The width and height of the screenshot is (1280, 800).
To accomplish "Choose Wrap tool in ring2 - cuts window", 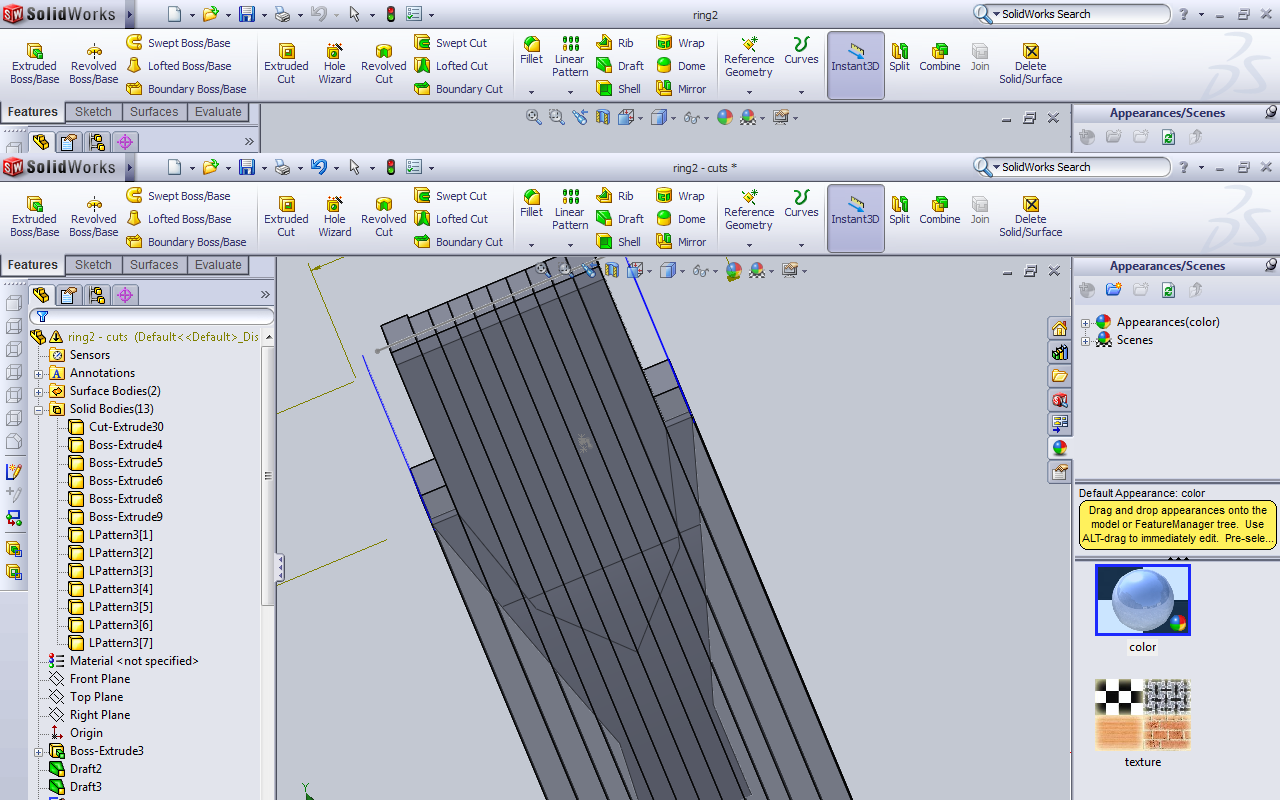I will coord(680,196).
